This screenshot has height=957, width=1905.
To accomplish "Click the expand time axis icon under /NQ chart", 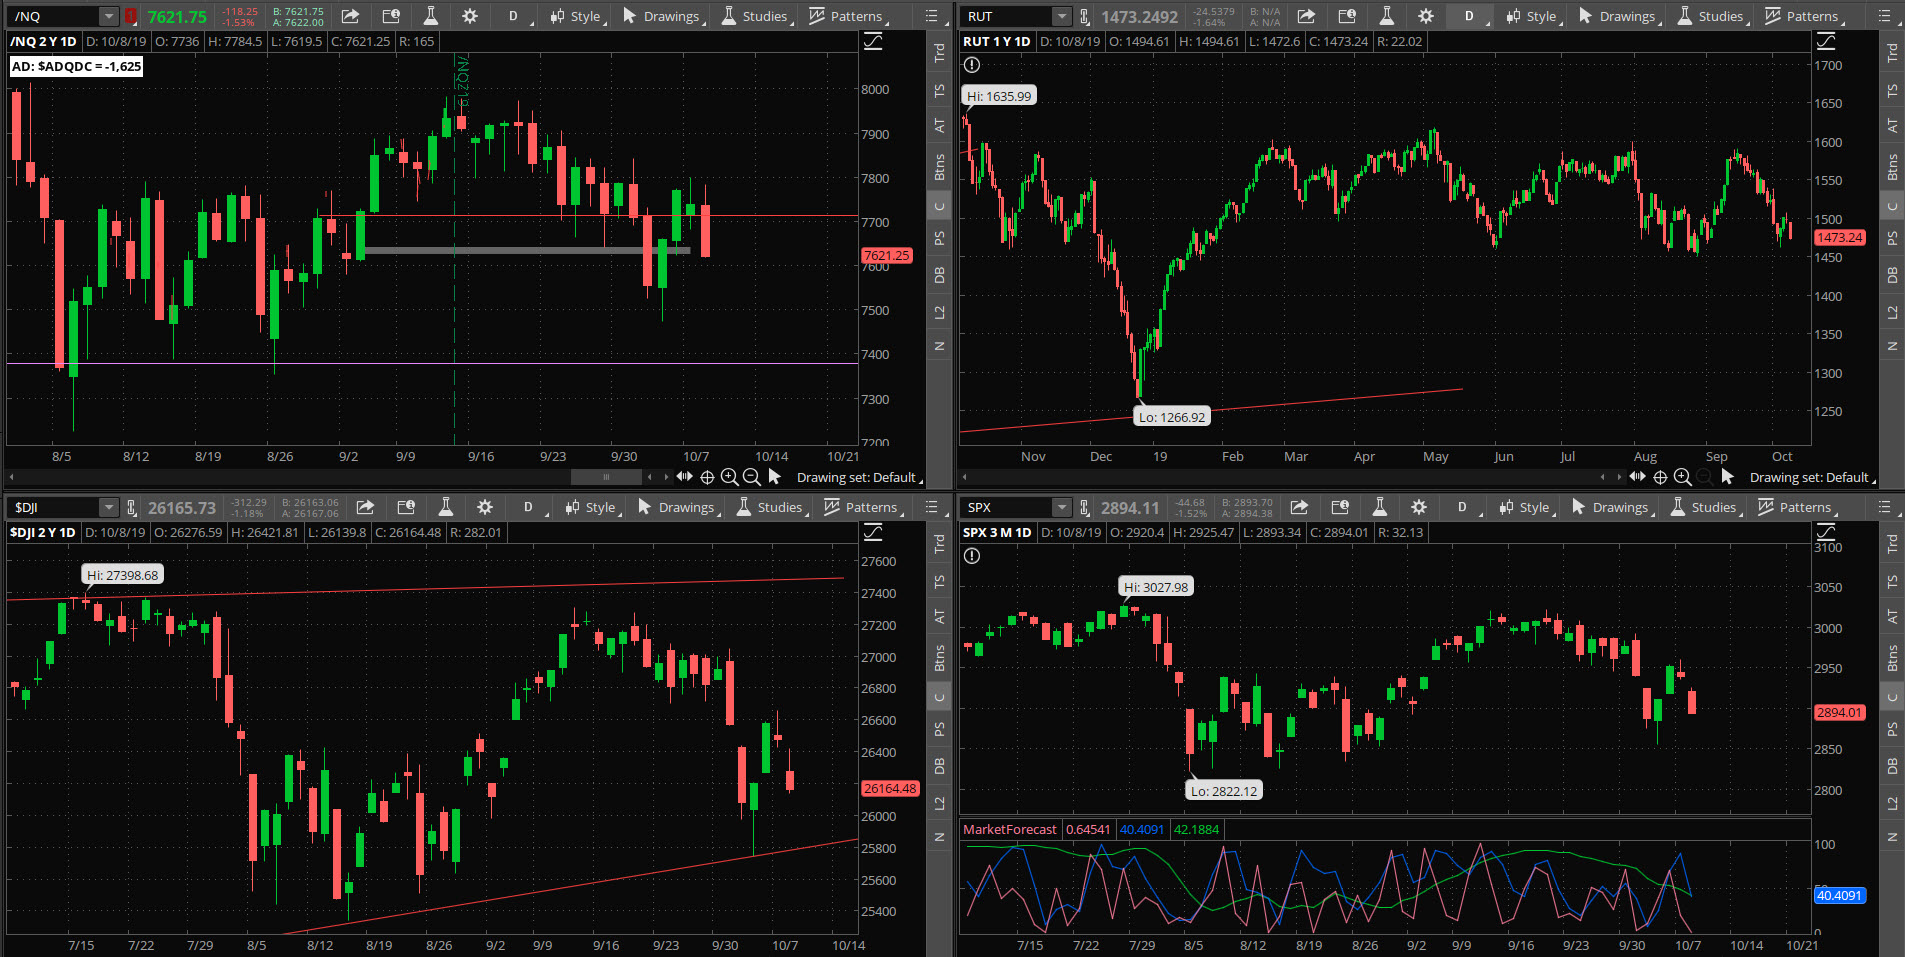I will click(x=684, y=477).
